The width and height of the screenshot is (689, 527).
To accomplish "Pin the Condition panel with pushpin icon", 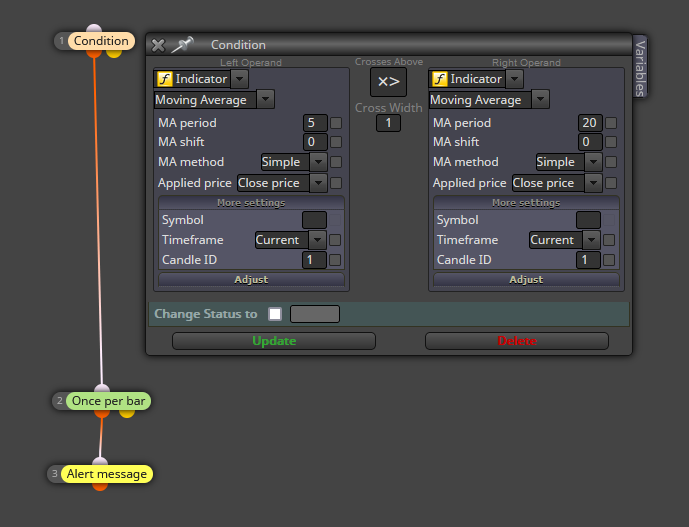I will point(182,44).
